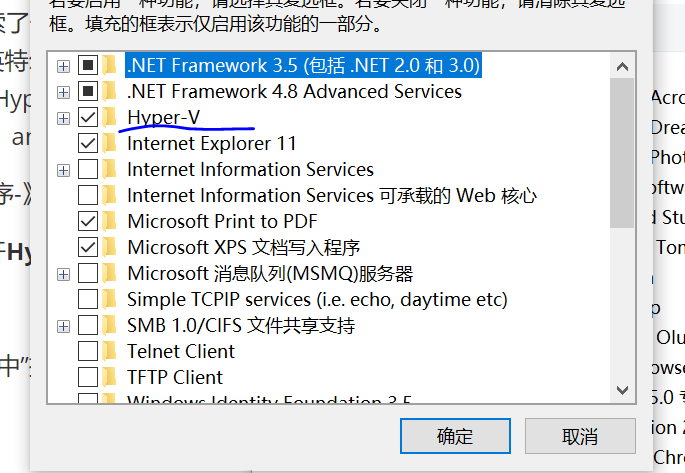Enable the Telnet Client checkbox

(x=88, y=351)
